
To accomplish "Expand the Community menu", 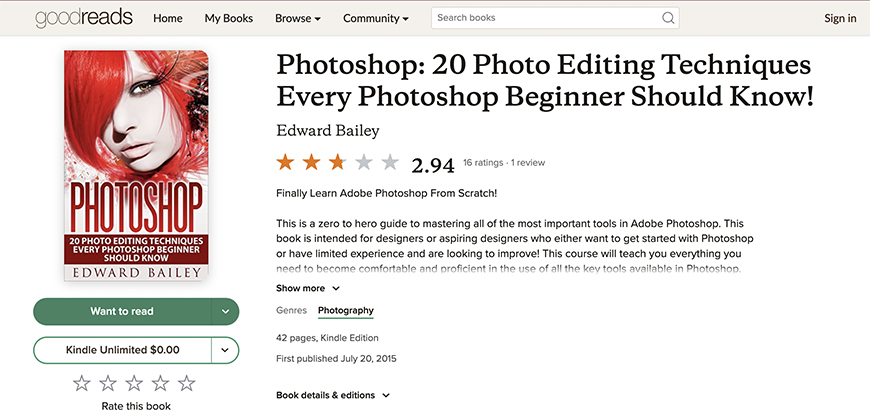I will 376,18.
